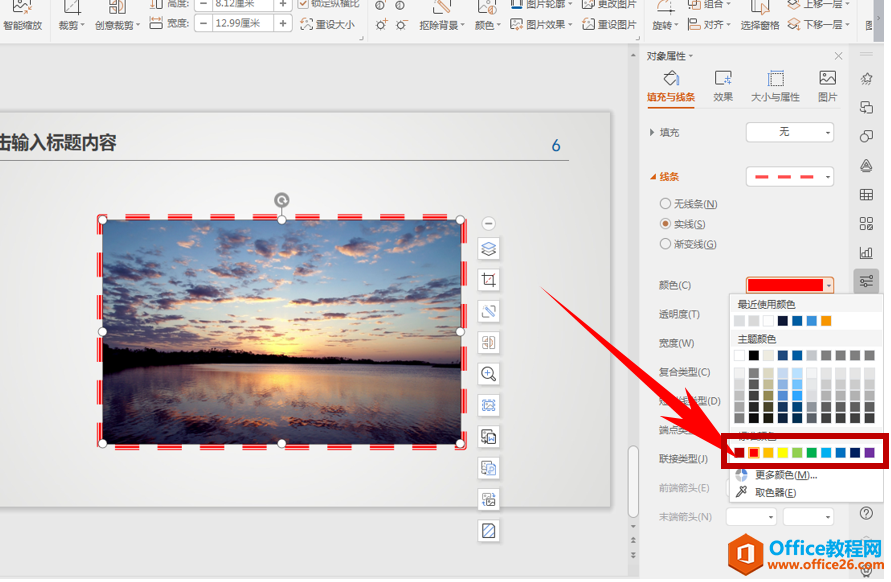Switch to the 大小与属性 tab
The image size is (891, 582).
click(775, 86)
